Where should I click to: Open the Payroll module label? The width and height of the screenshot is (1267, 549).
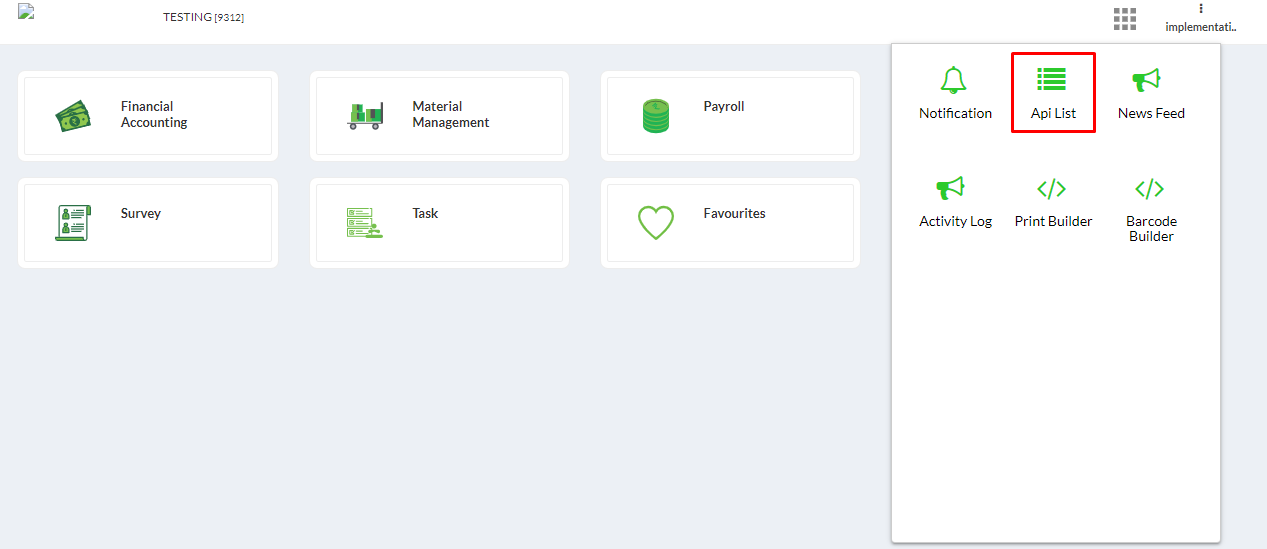(x=724, y=106)
